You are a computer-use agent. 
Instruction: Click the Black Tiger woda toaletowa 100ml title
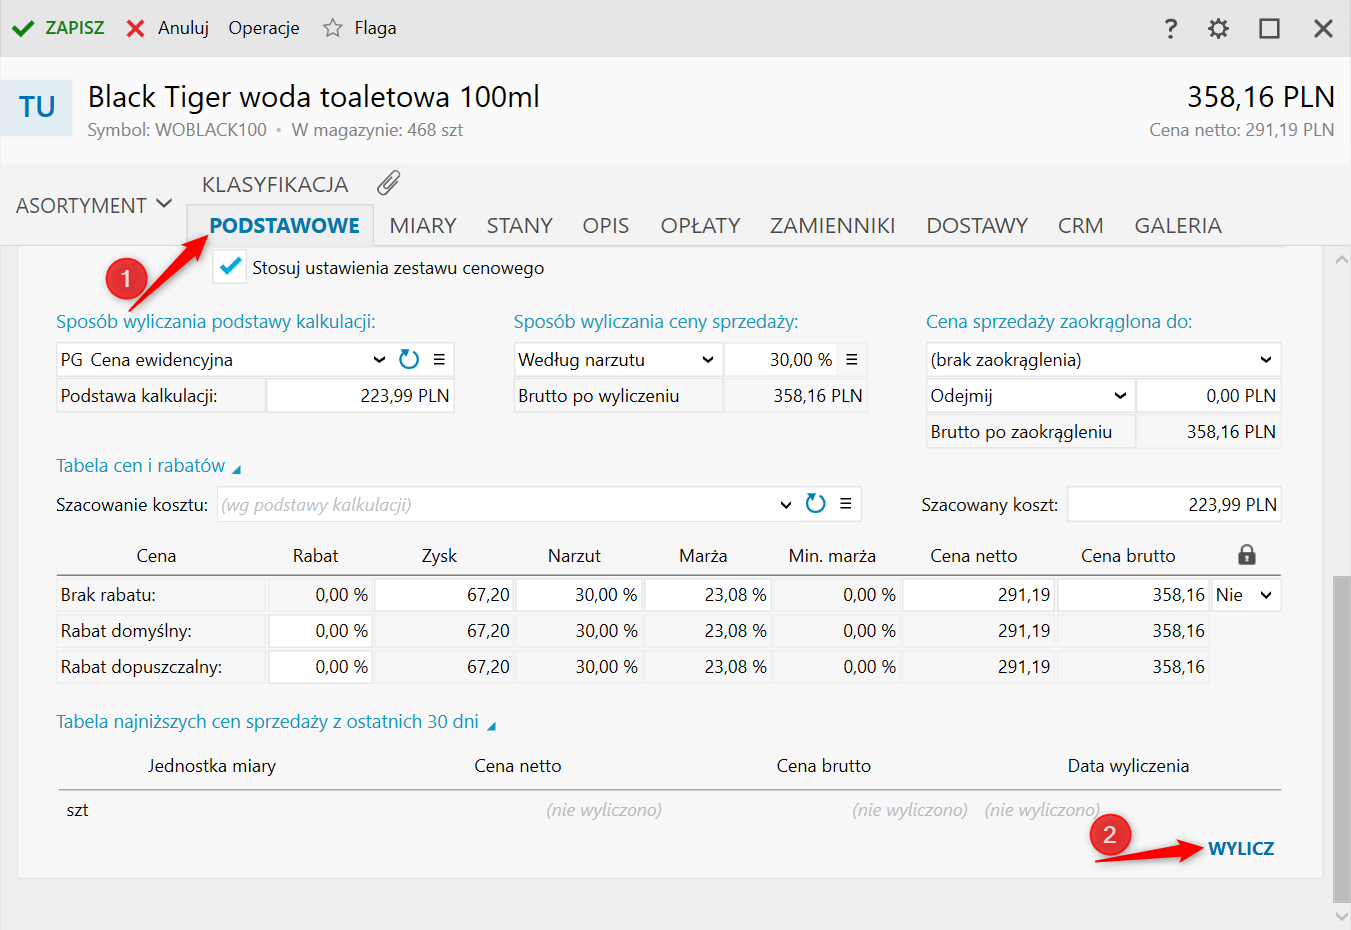314,97
